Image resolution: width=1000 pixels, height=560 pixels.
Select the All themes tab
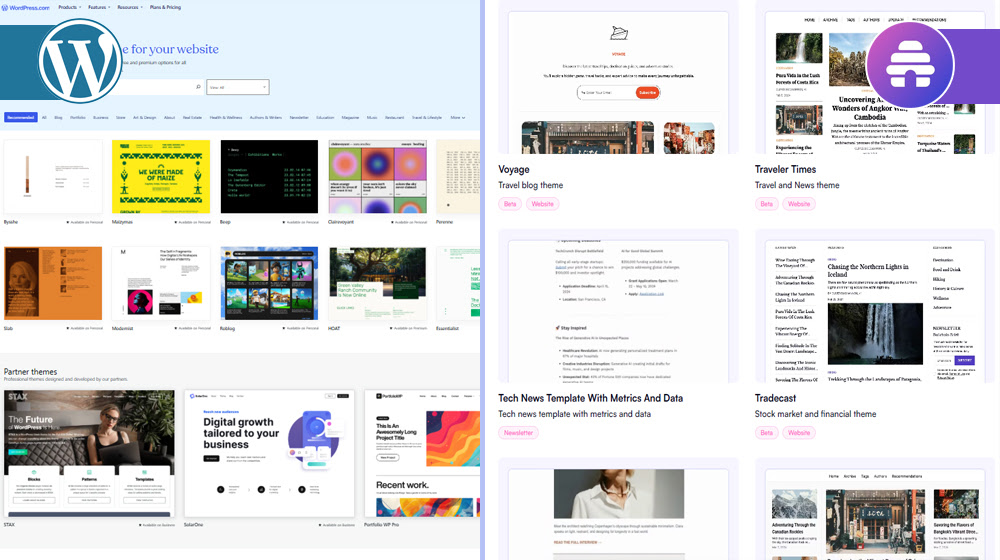44,117
